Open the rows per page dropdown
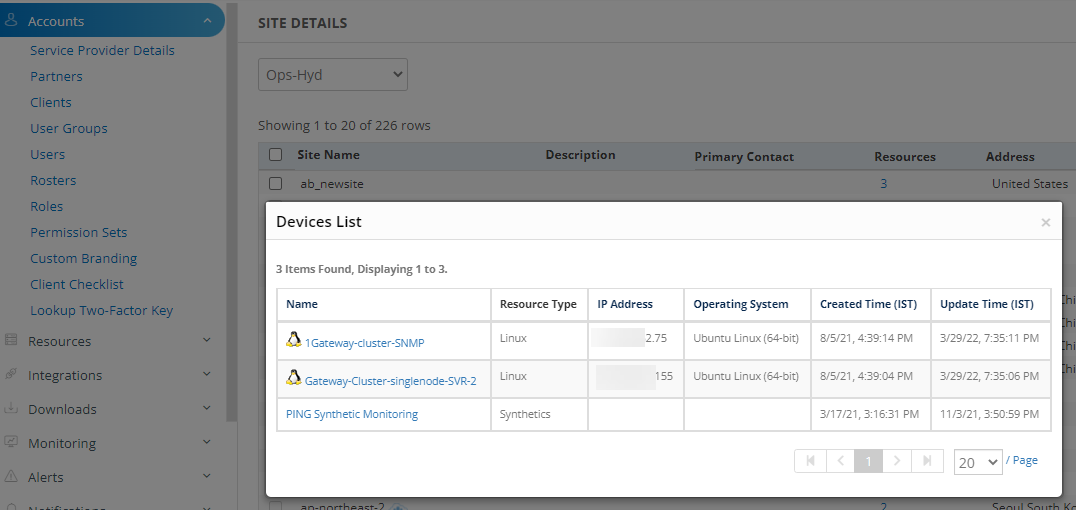 [x=978, y=462]
